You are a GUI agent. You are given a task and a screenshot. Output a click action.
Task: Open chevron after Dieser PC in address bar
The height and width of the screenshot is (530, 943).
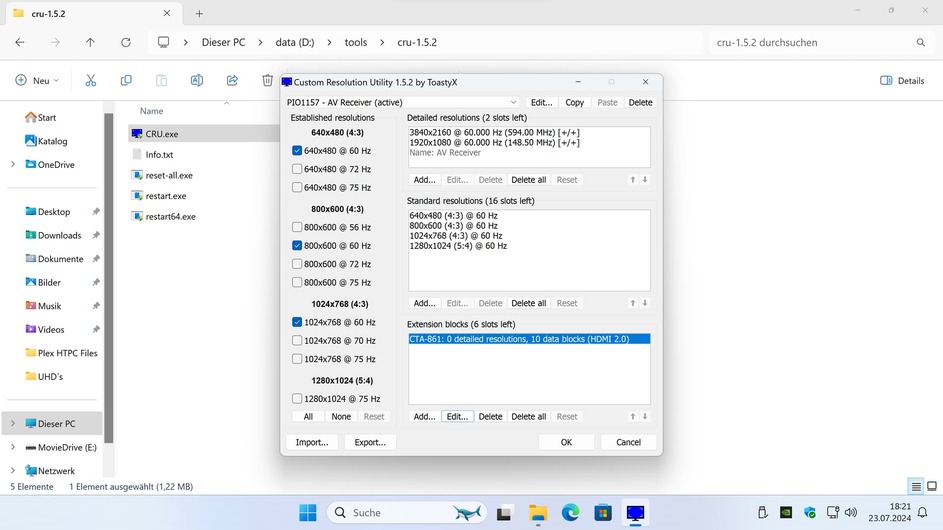coord(260,43)
